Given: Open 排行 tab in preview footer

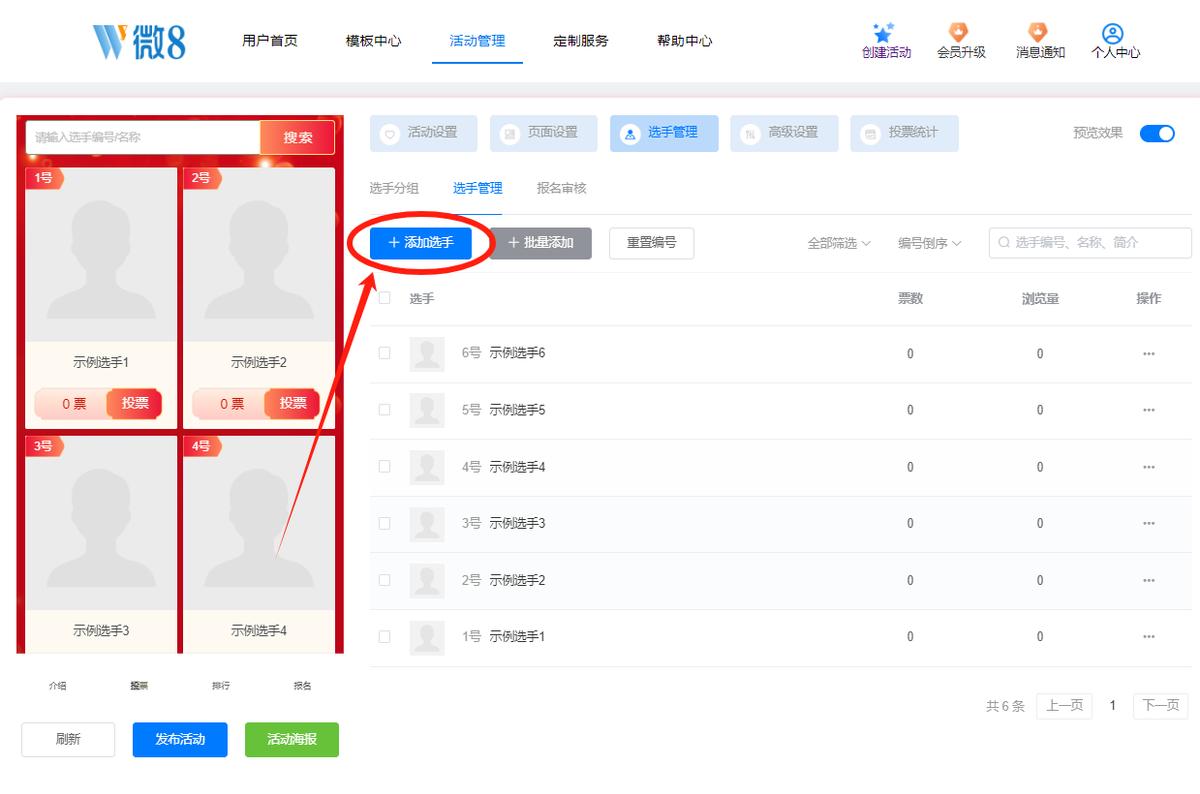Looking at the screenshot, I should 221,686.
